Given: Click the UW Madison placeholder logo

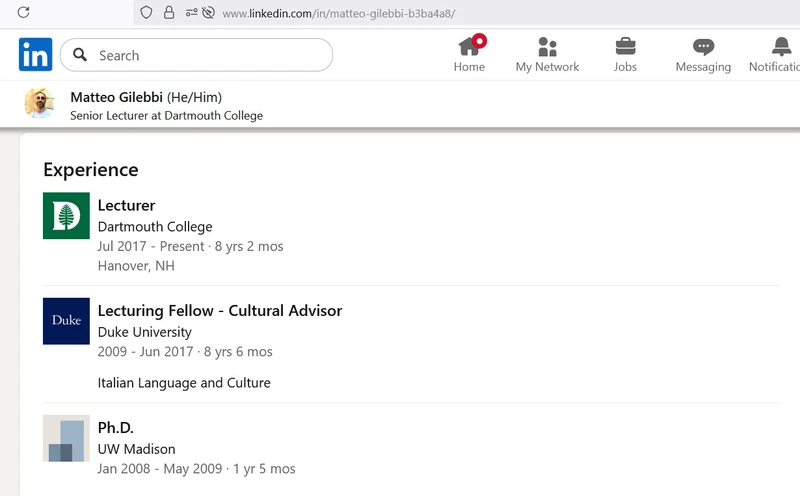Looking at the screenshot, I should pos(66,438).
